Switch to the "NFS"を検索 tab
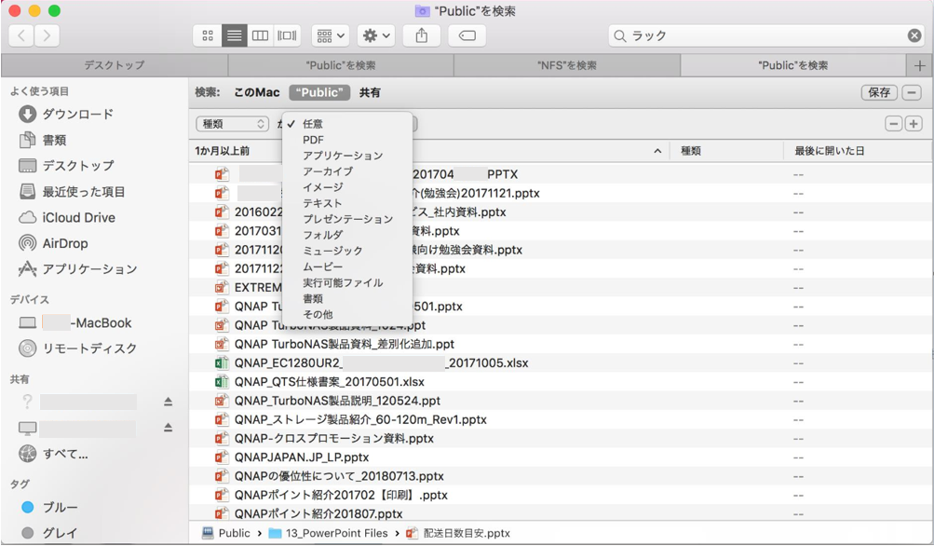 566,65
